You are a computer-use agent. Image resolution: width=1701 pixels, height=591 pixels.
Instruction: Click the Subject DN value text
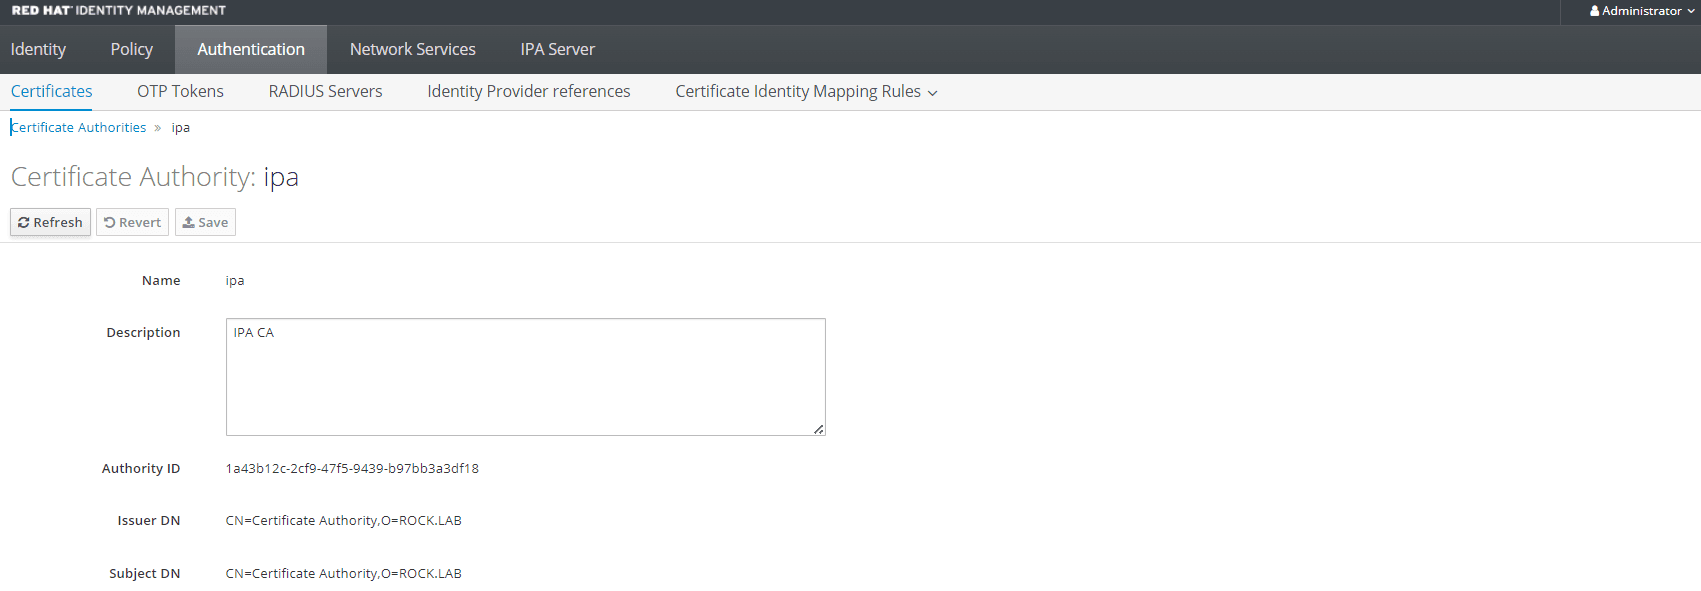pyautogui.click(x=343, y=573)
